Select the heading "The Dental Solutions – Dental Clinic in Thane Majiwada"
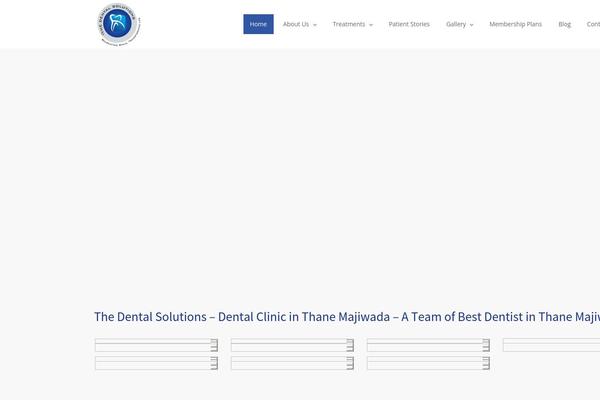Image resolution: width=600 pixels, height=400 pixels. coord(347,317)
